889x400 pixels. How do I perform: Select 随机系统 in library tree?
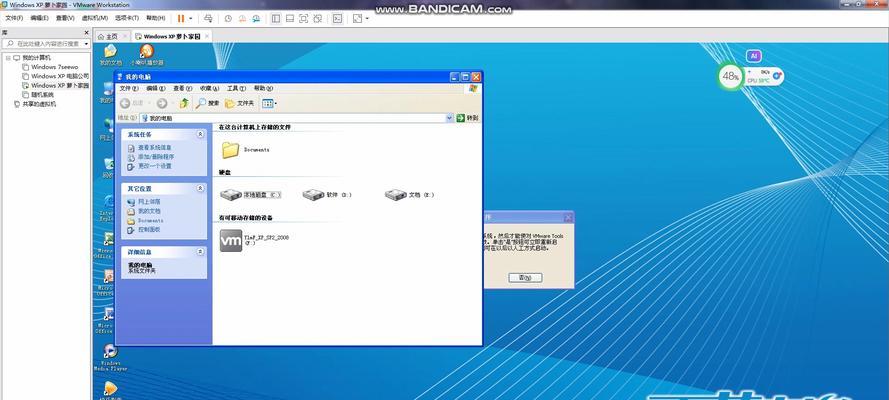37,95
